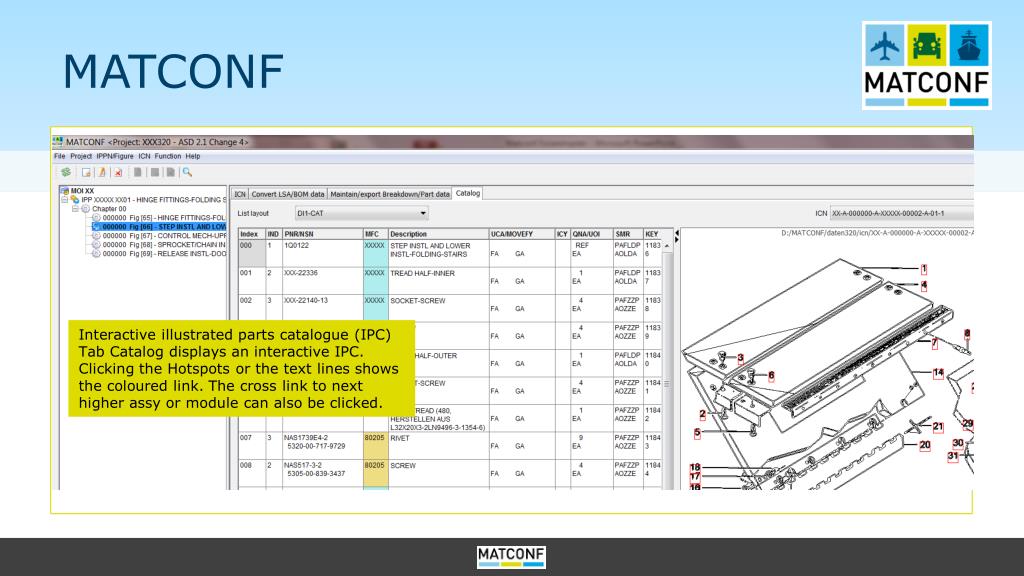The width and height of the screenshot is (1024, 576).
Task: Click the gray page-copy toolbar icon
Action: click(x=170, y=172)
